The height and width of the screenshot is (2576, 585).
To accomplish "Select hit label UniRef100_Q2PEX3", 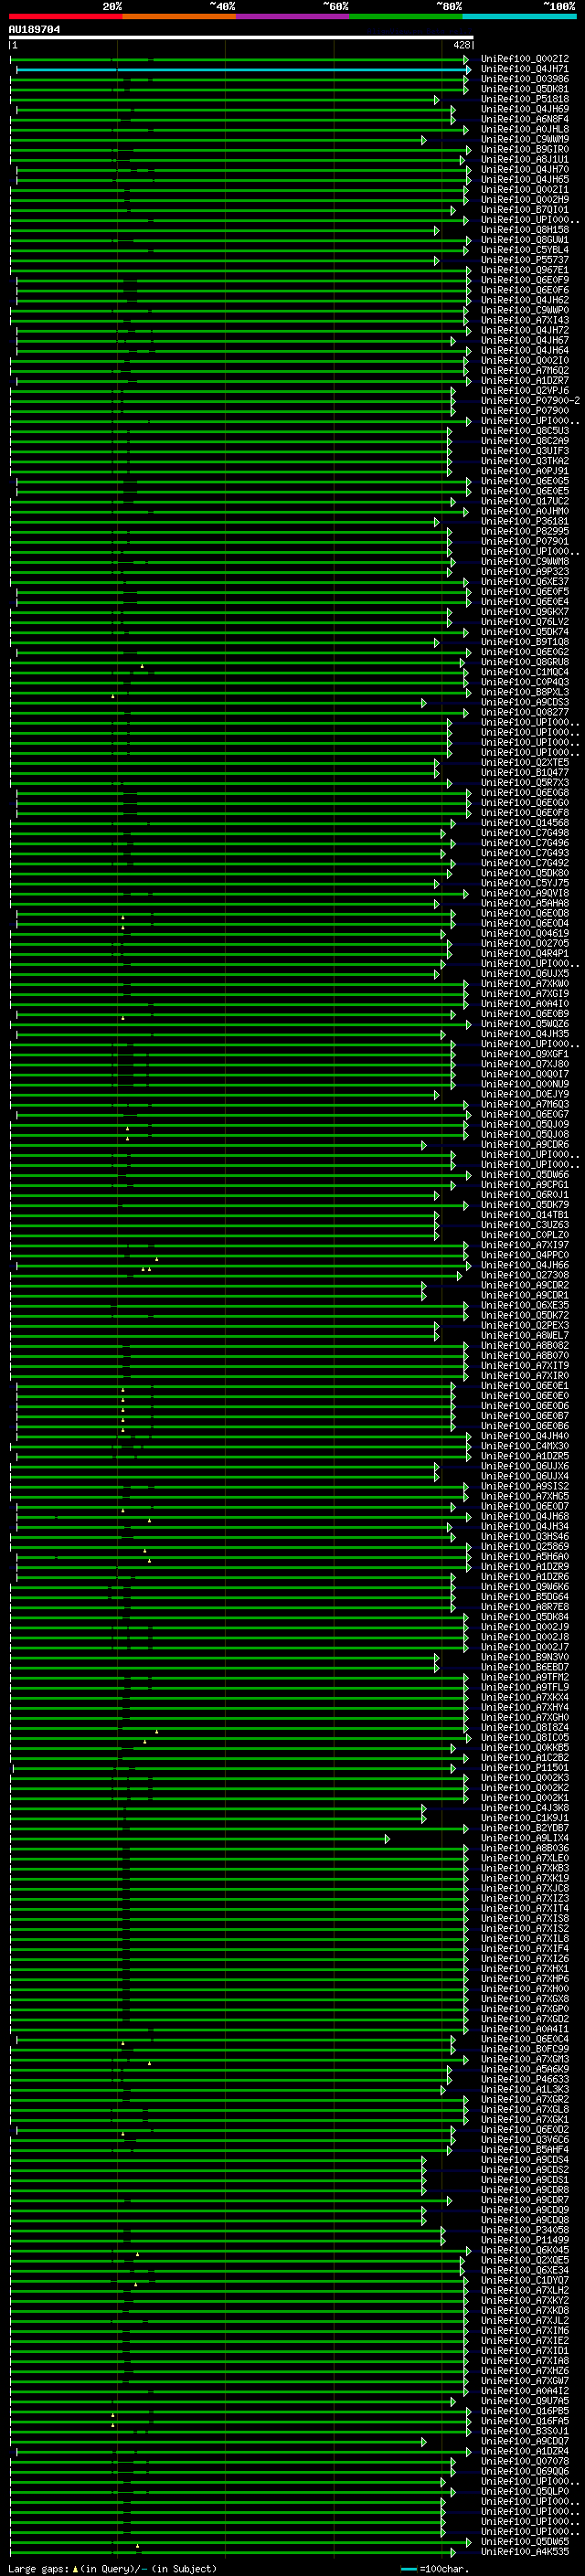I will tap(525, 1325).
